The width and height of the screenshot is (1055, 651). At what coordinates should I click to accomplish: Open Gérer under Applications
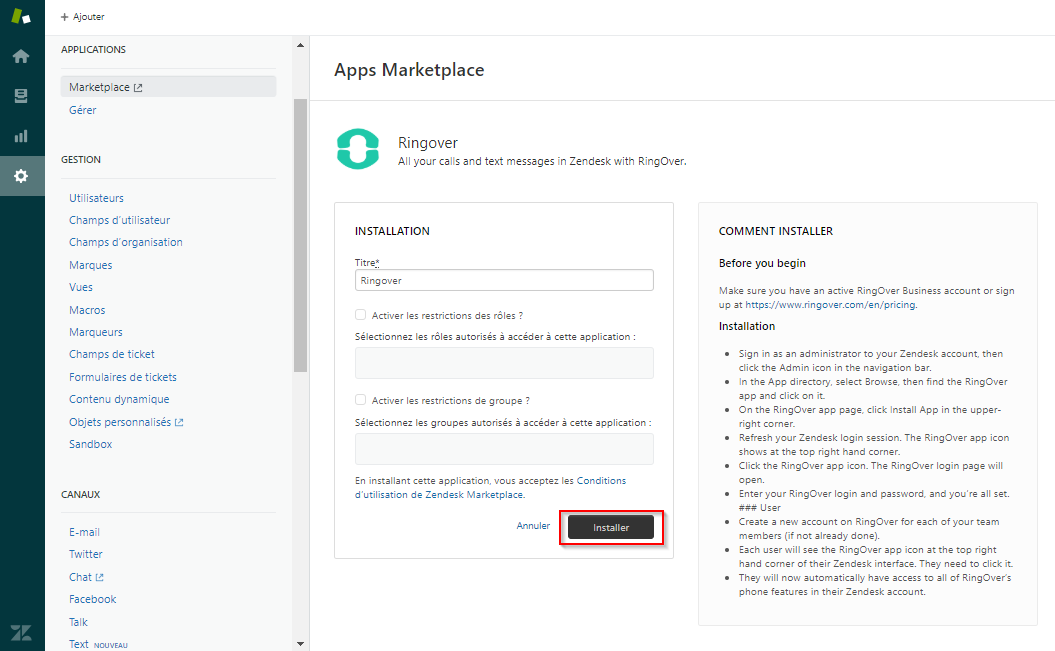[x=83, y=110]
